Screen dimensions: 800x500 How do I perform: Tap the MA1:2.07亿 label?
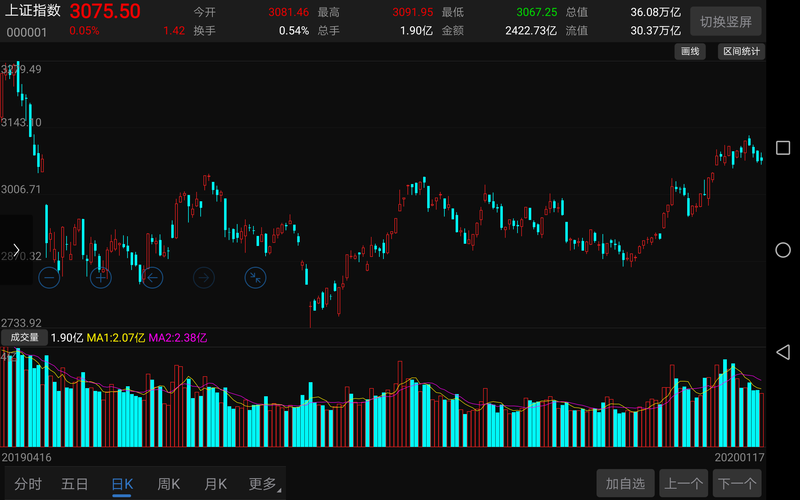coord(116,338)
